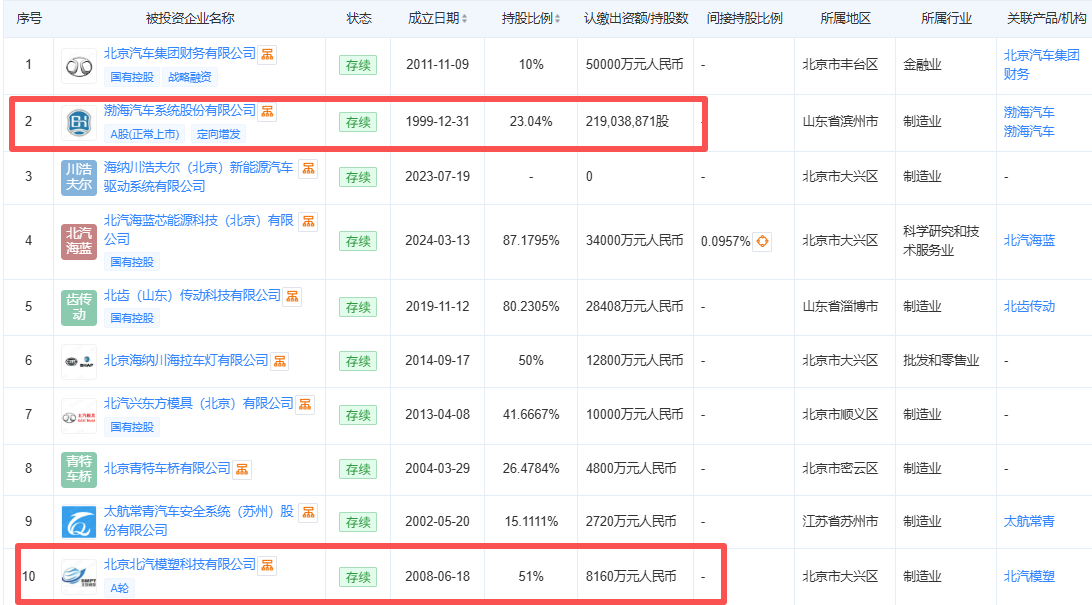Click the equity chart icon beside 北京青特车桥有限公司
Image resolution: width=1092 pixels, height=605 pixels.
tap(242, 468)
